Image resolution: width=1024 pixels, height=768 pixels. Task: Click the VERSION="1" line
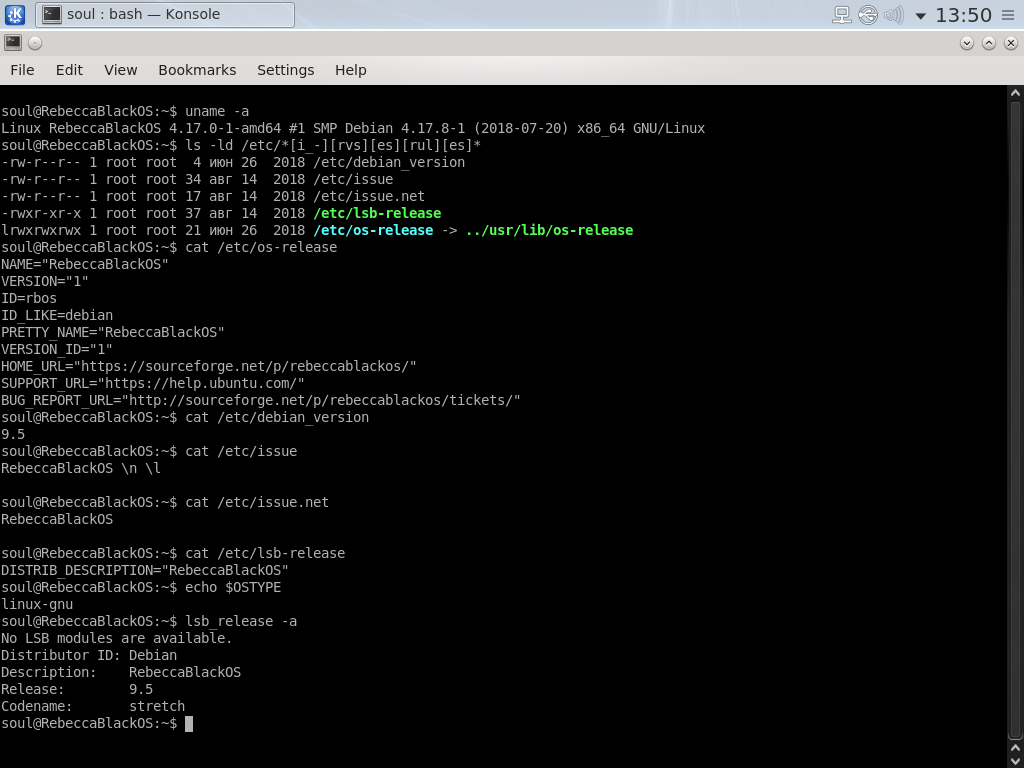click(44, 281)
